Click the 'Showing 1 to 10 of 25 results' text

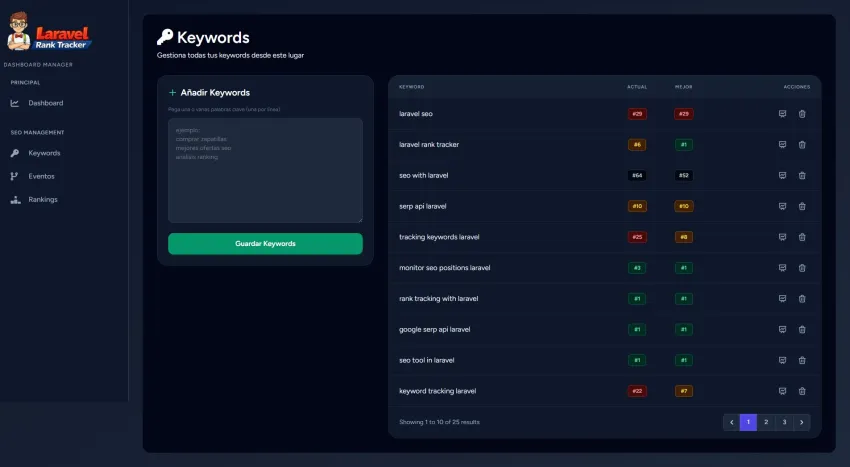(x=439, y=422)
